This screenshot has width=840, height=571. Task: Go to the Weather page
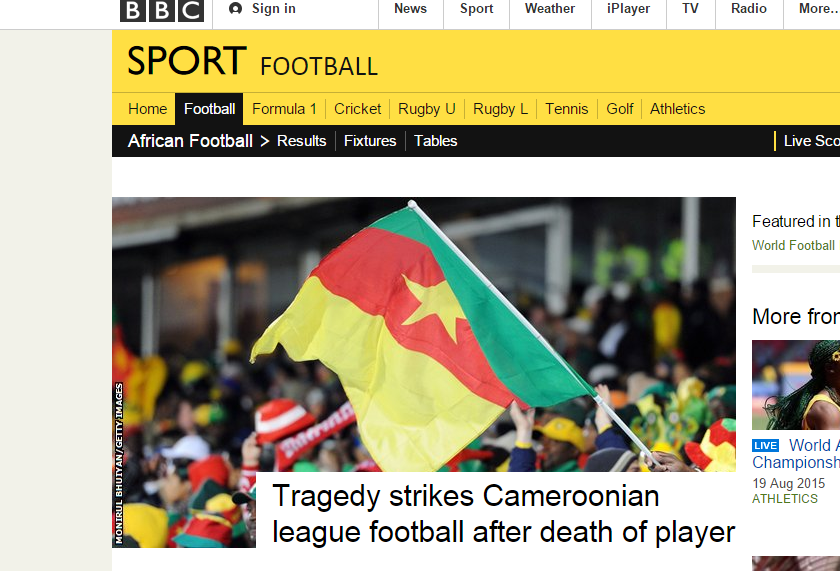(x=550, y=9)
